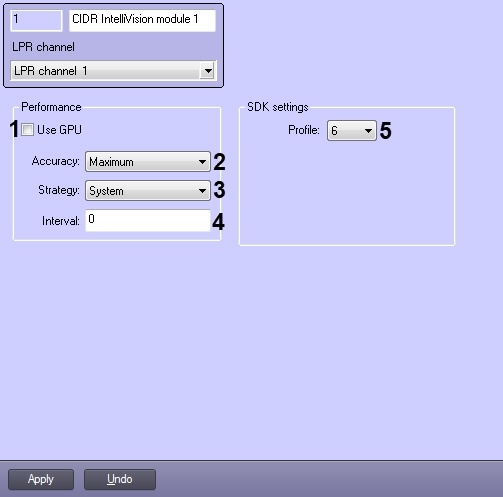The width and height of the screenshot is (503, 497).
Task: Click the module ID number field
Action: [x=36, y=21]
